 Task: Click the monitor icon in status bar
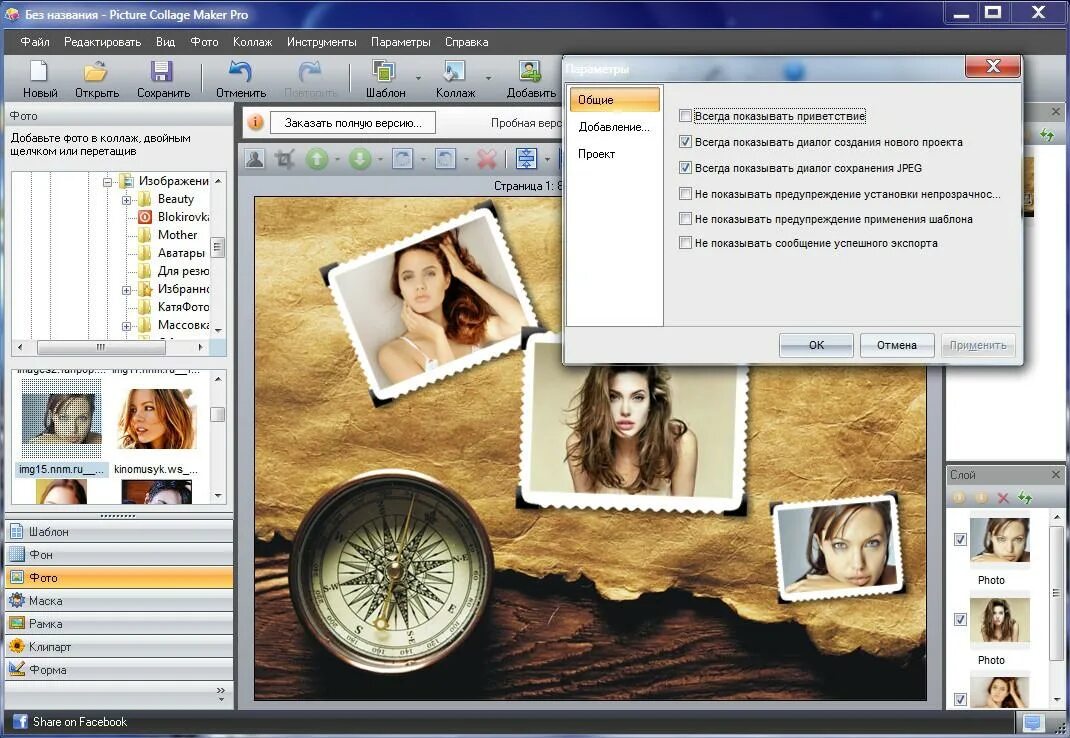tap(1032, 722)
